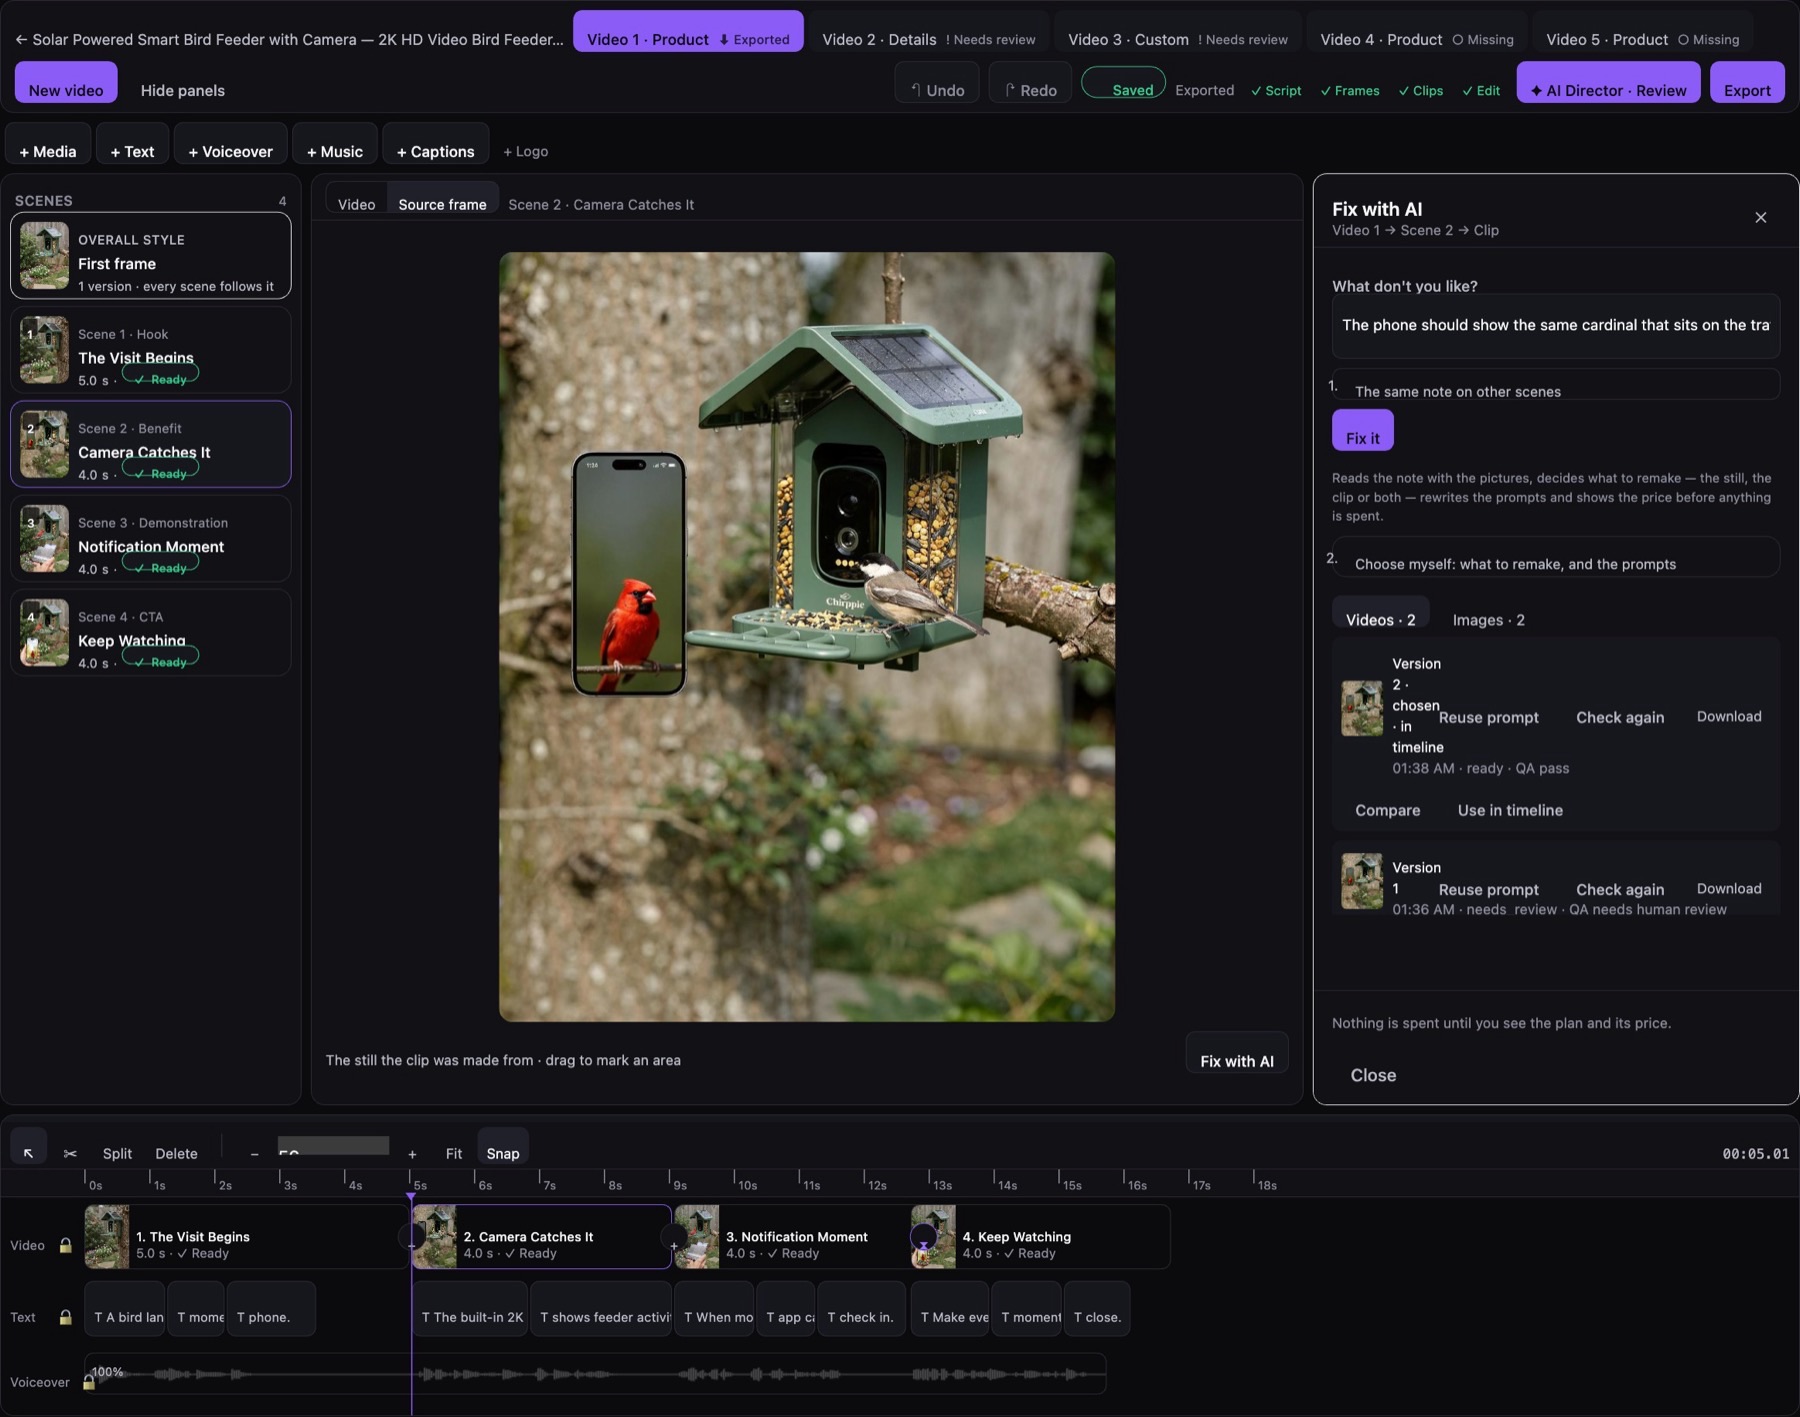Click Compare under Version 2
This screenshot has width=1800, height=1417.
click(x=1387, y=810)
